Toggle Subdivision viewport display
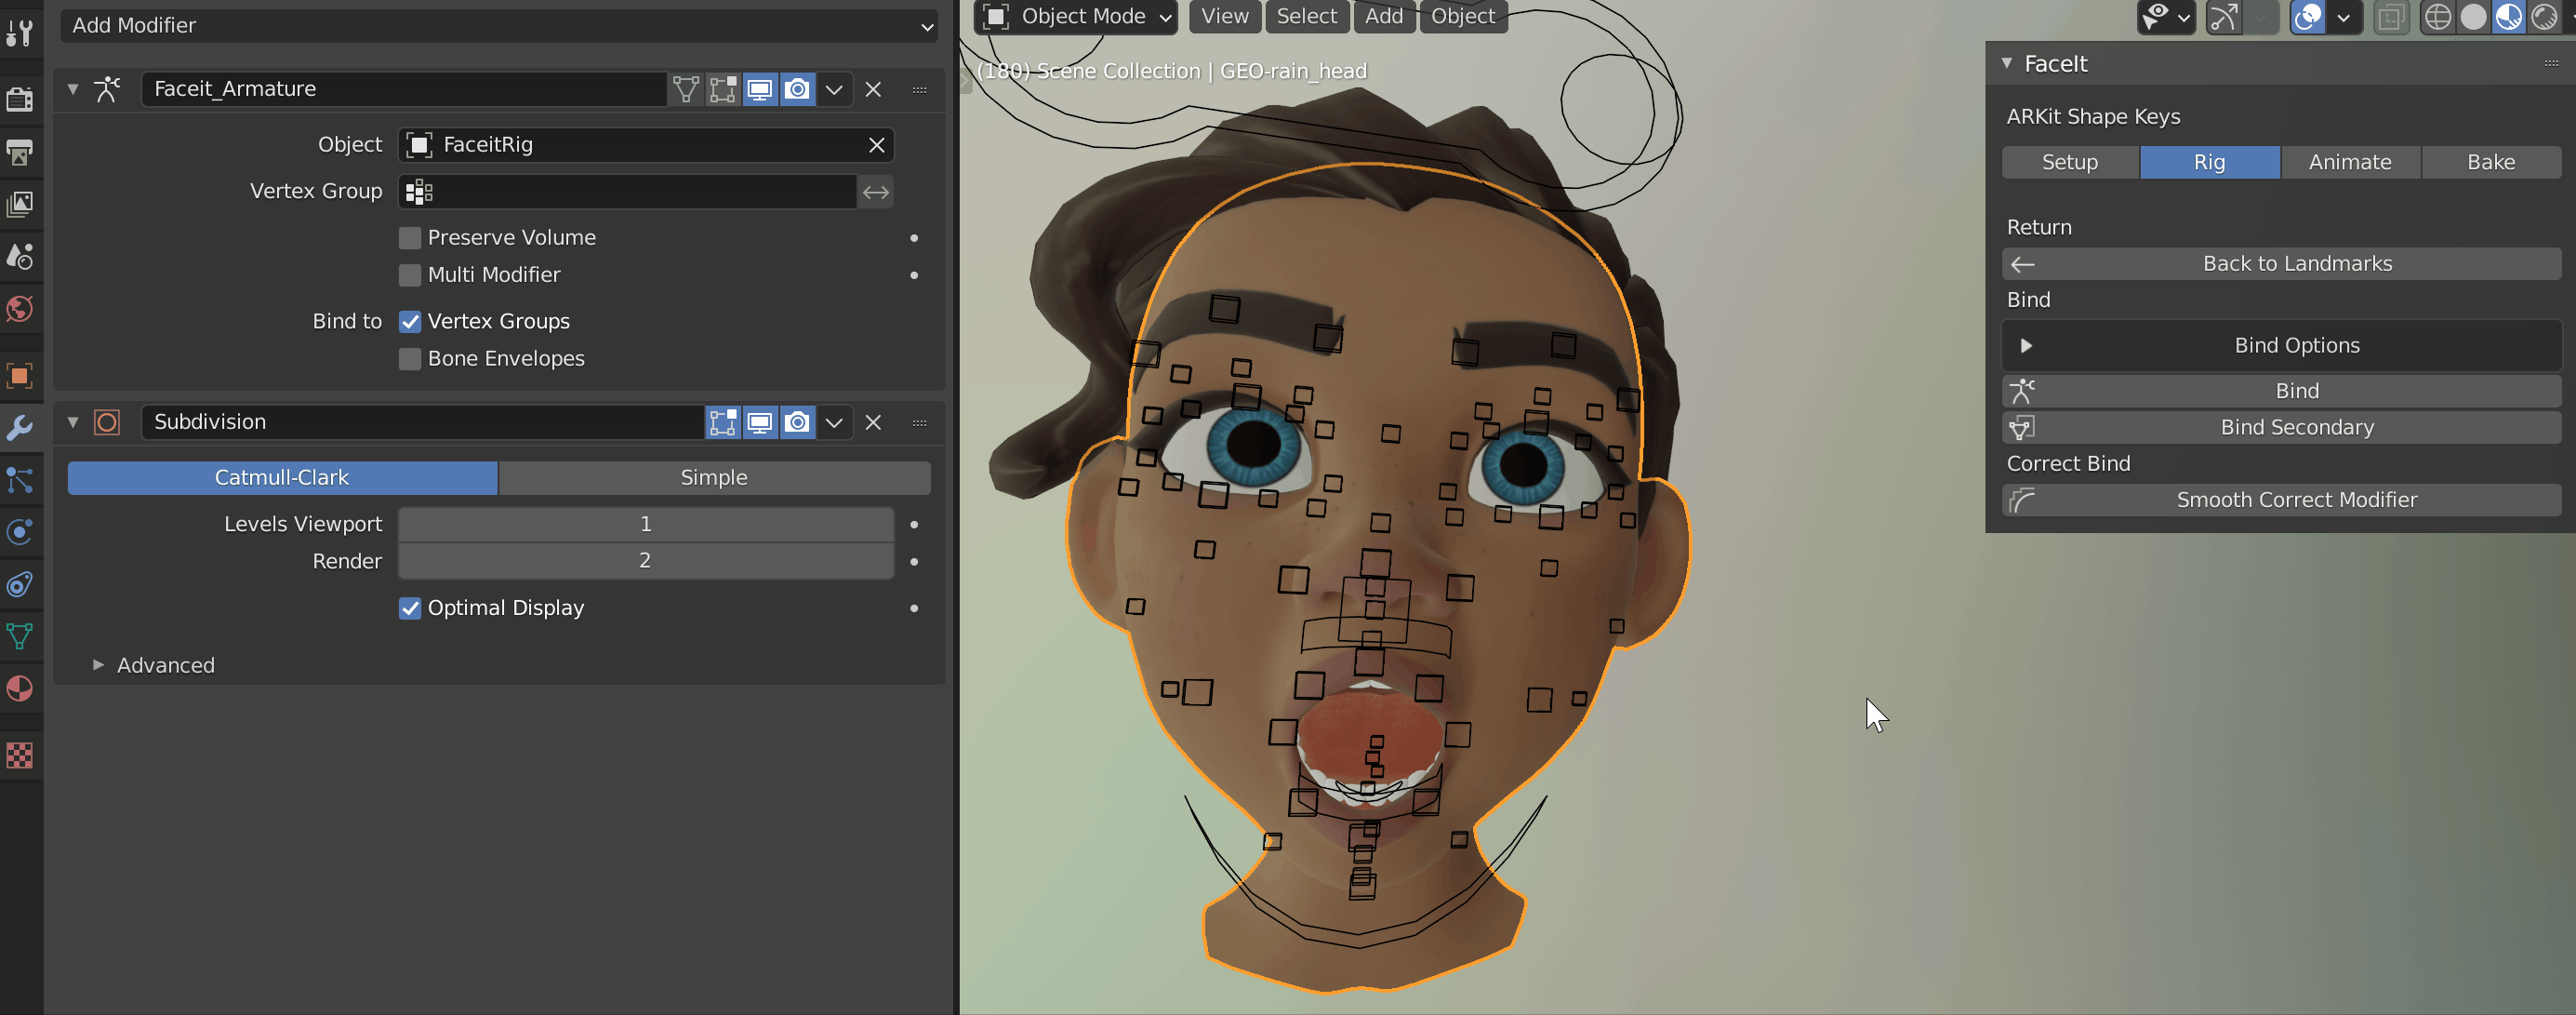The image size is (2576, 1015). tap(760, 422)
